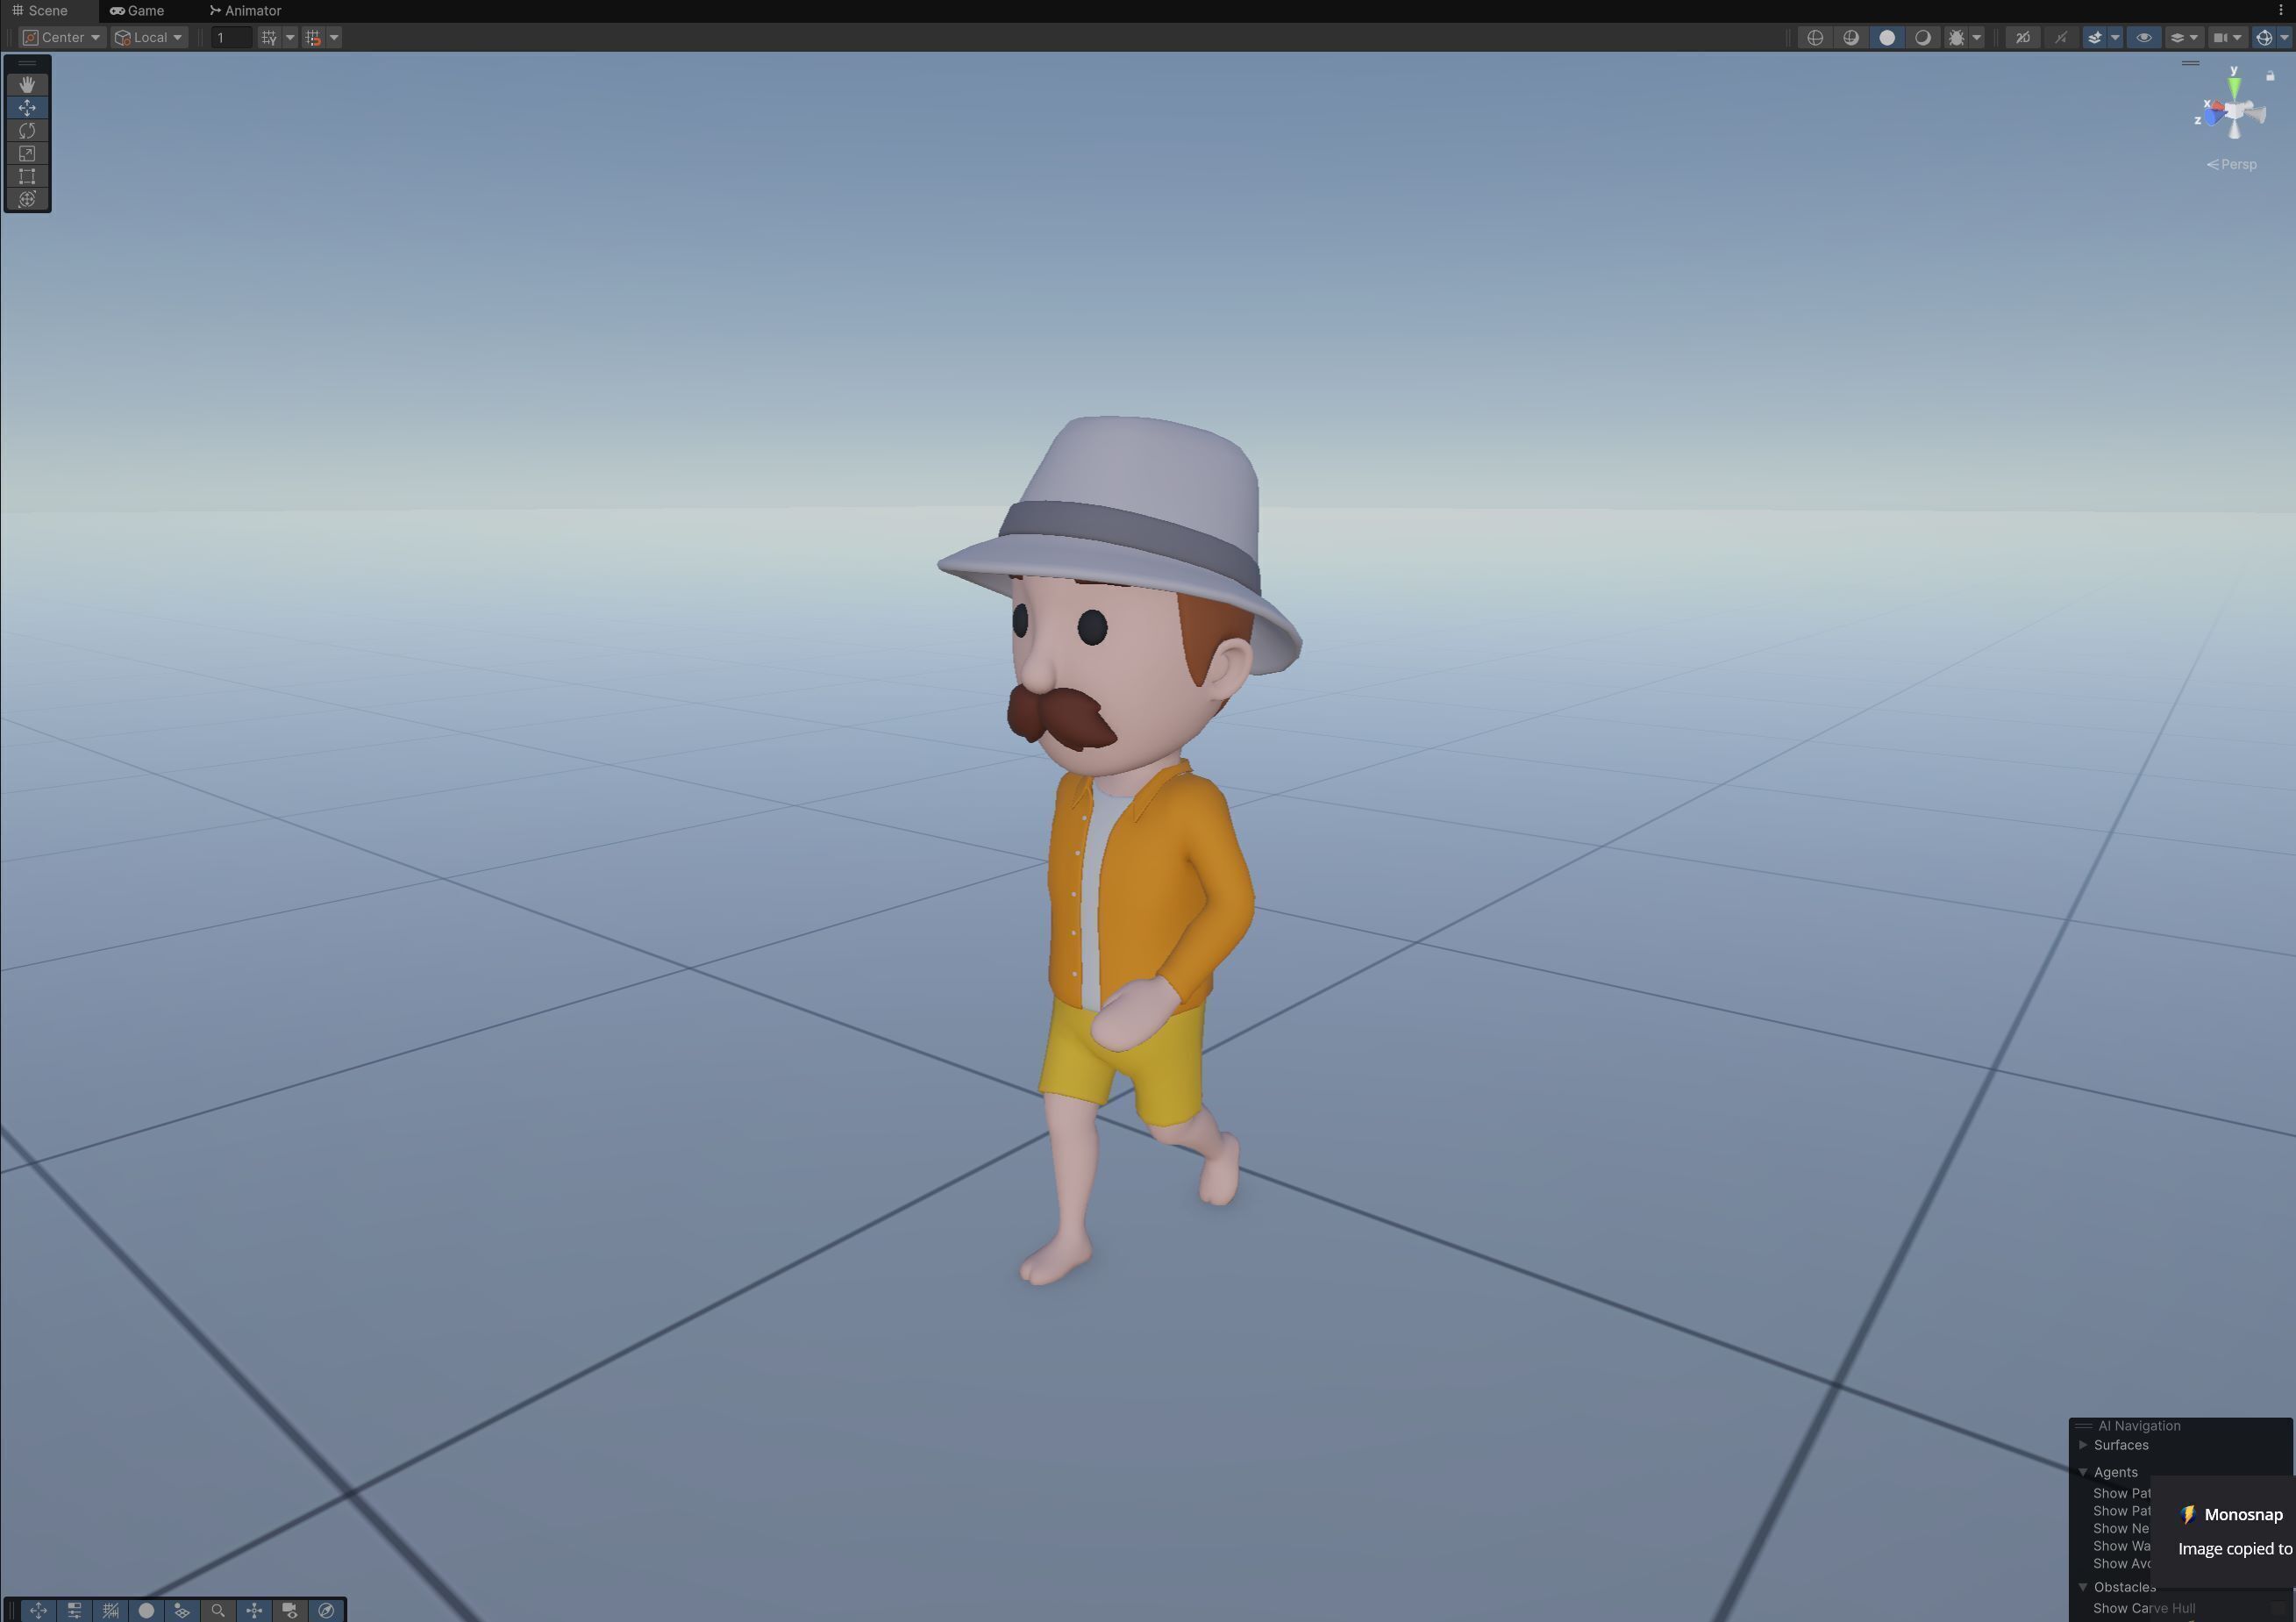
Task: Switch to the Animator tab
Action: tap(245, 10)
